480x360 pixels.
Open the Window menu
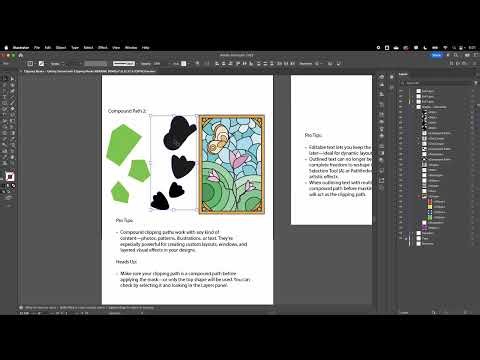tap(131, 48)
